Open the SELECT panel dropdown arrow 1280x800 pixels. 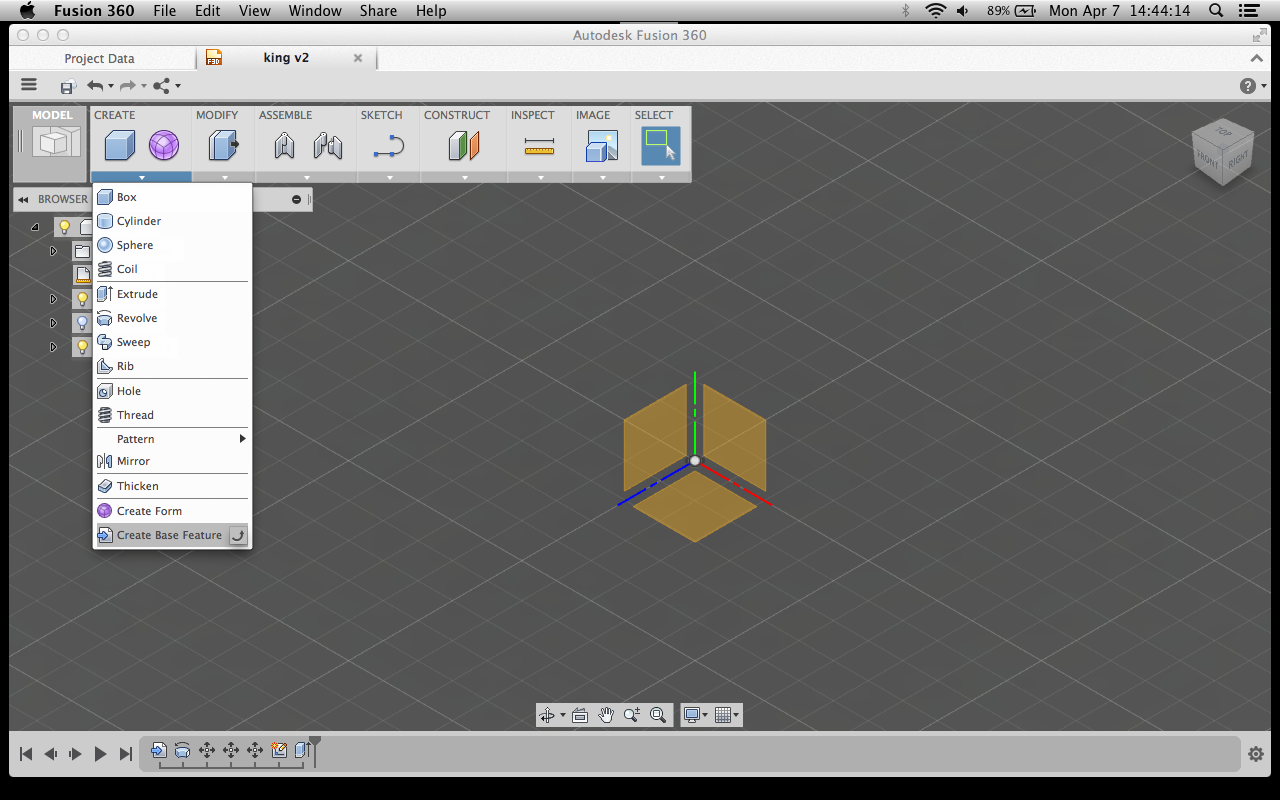coord(661,177)
